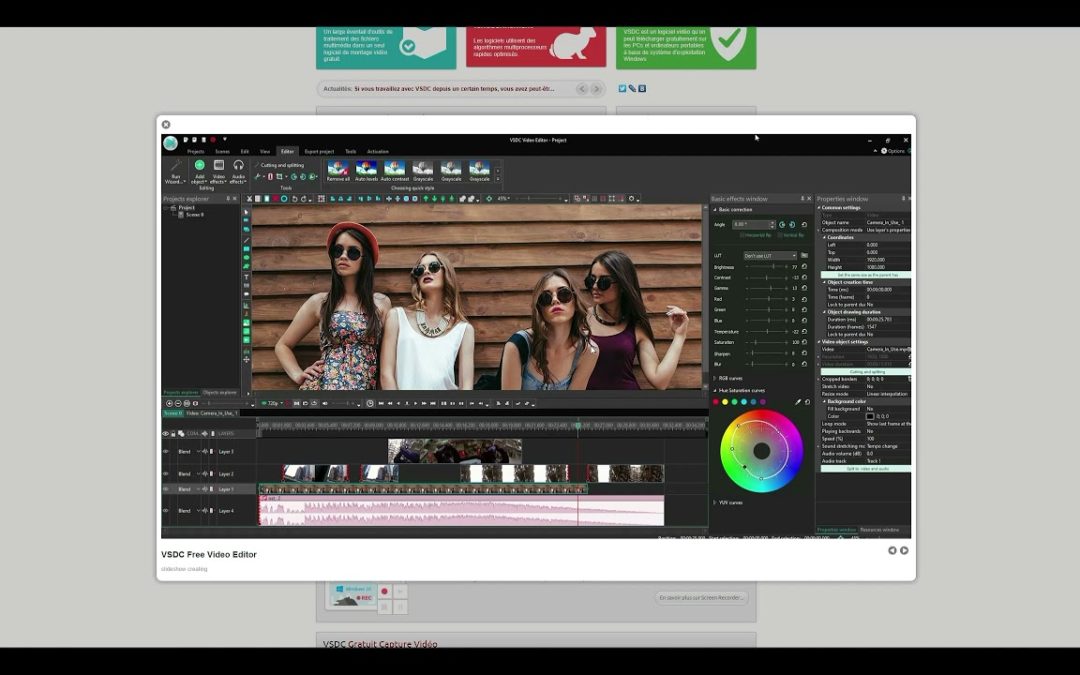Pick the eyedropper in Hue Saturation curves

[798, 402]
